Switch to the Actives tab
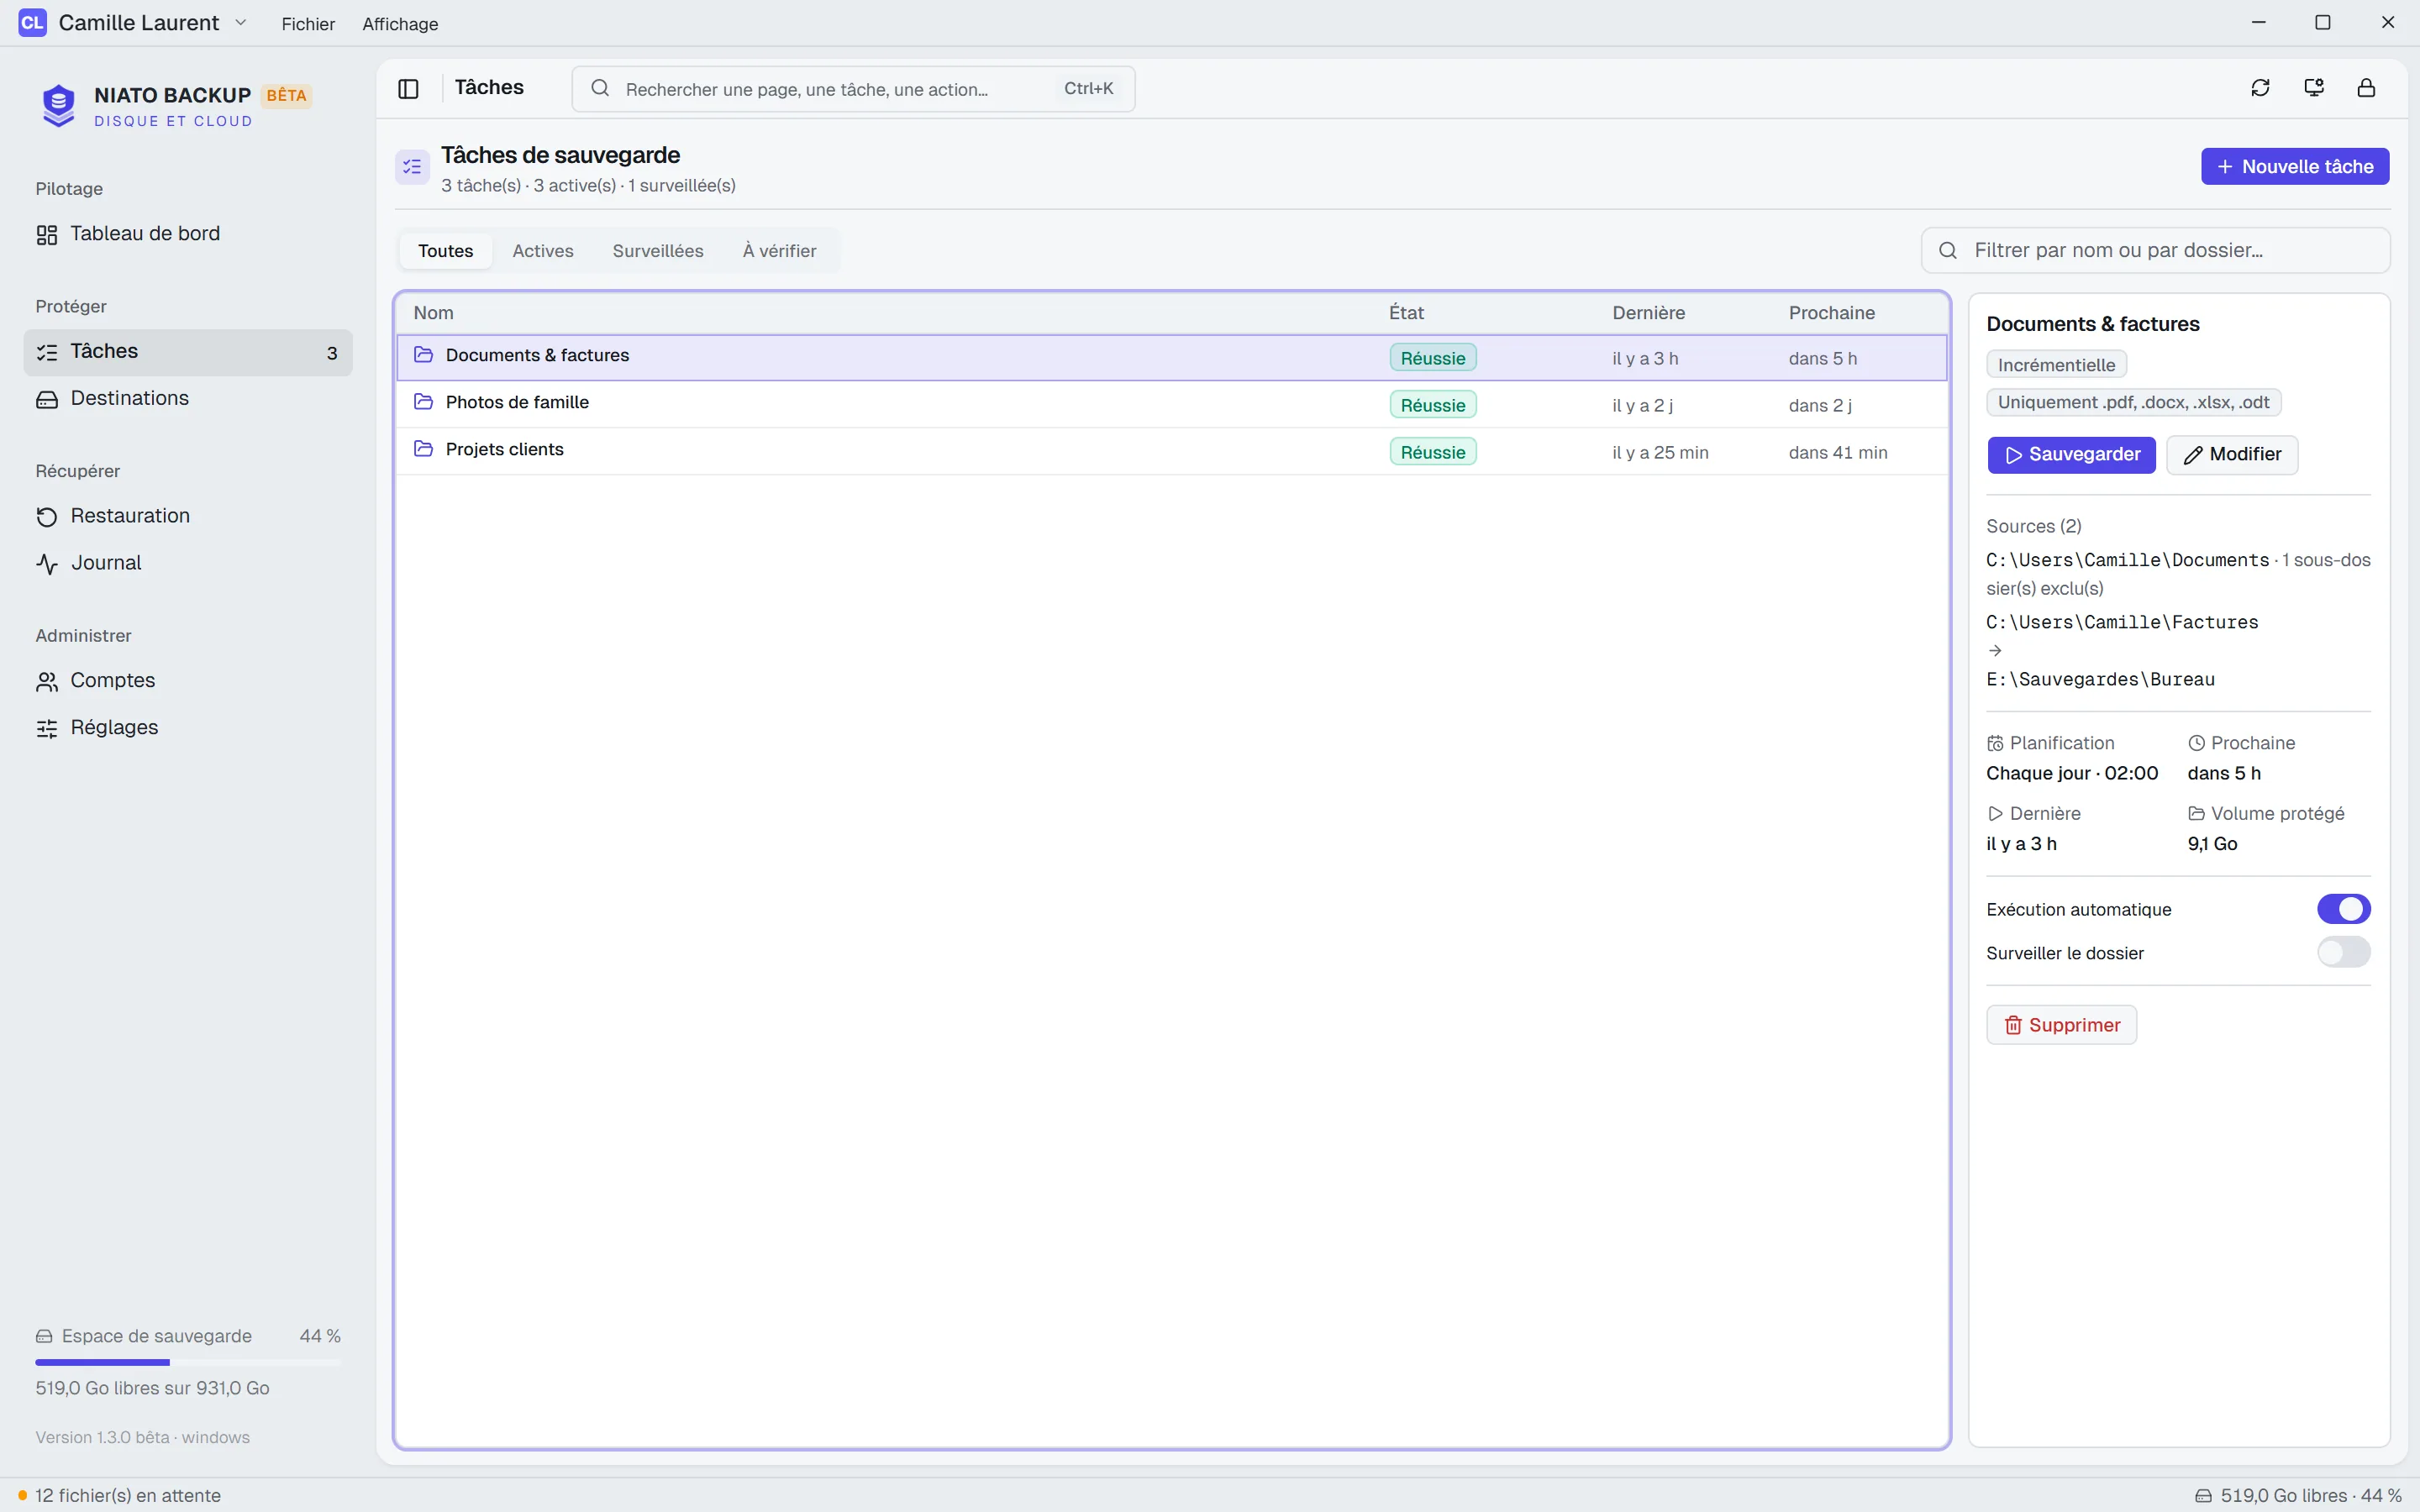 click(x=543, y=251)
